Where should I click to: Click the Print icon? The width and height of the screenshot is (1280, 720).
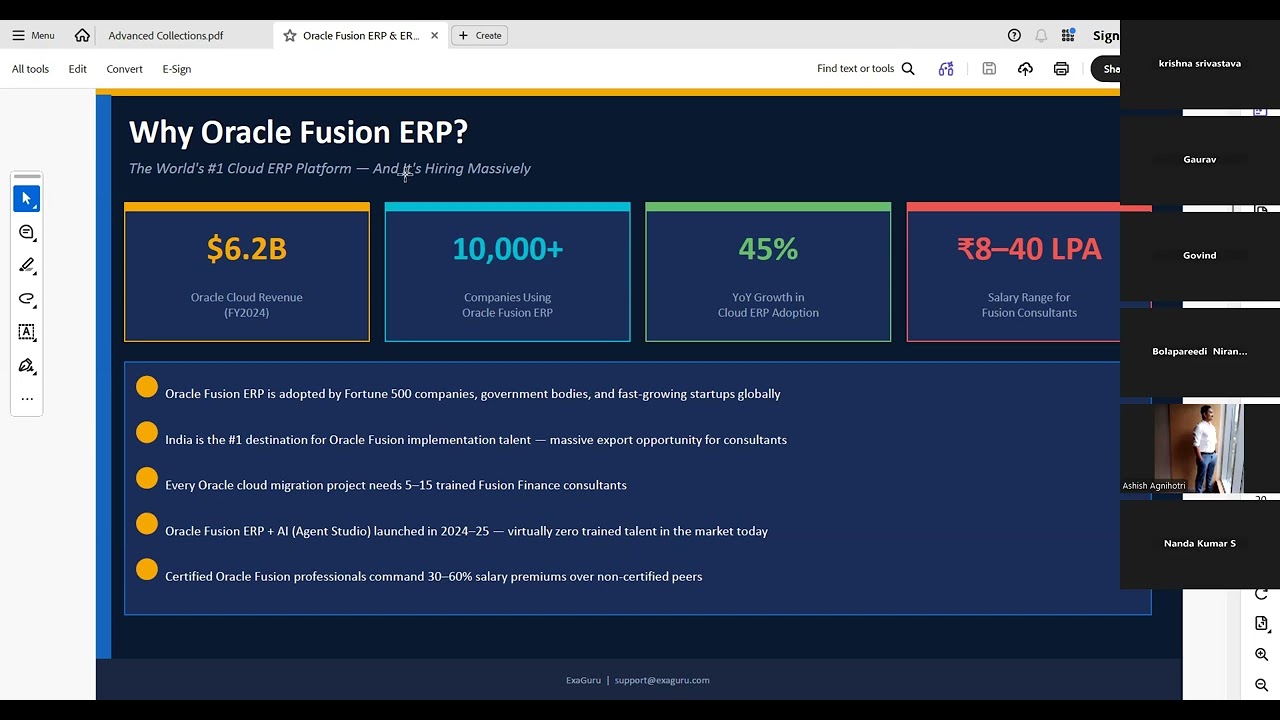pos(1061,69)
